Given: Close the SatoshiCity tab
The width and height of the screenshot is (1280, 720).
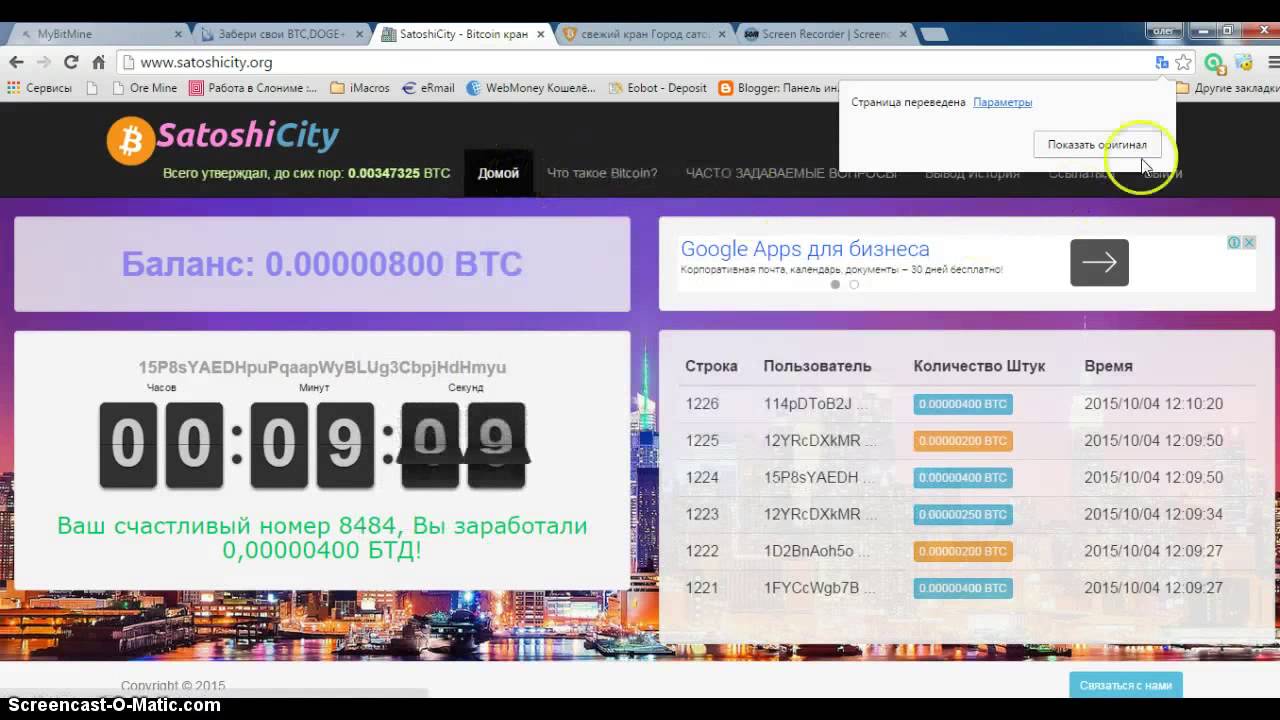Looking at the screenshot, I should [x=539, y=34].
